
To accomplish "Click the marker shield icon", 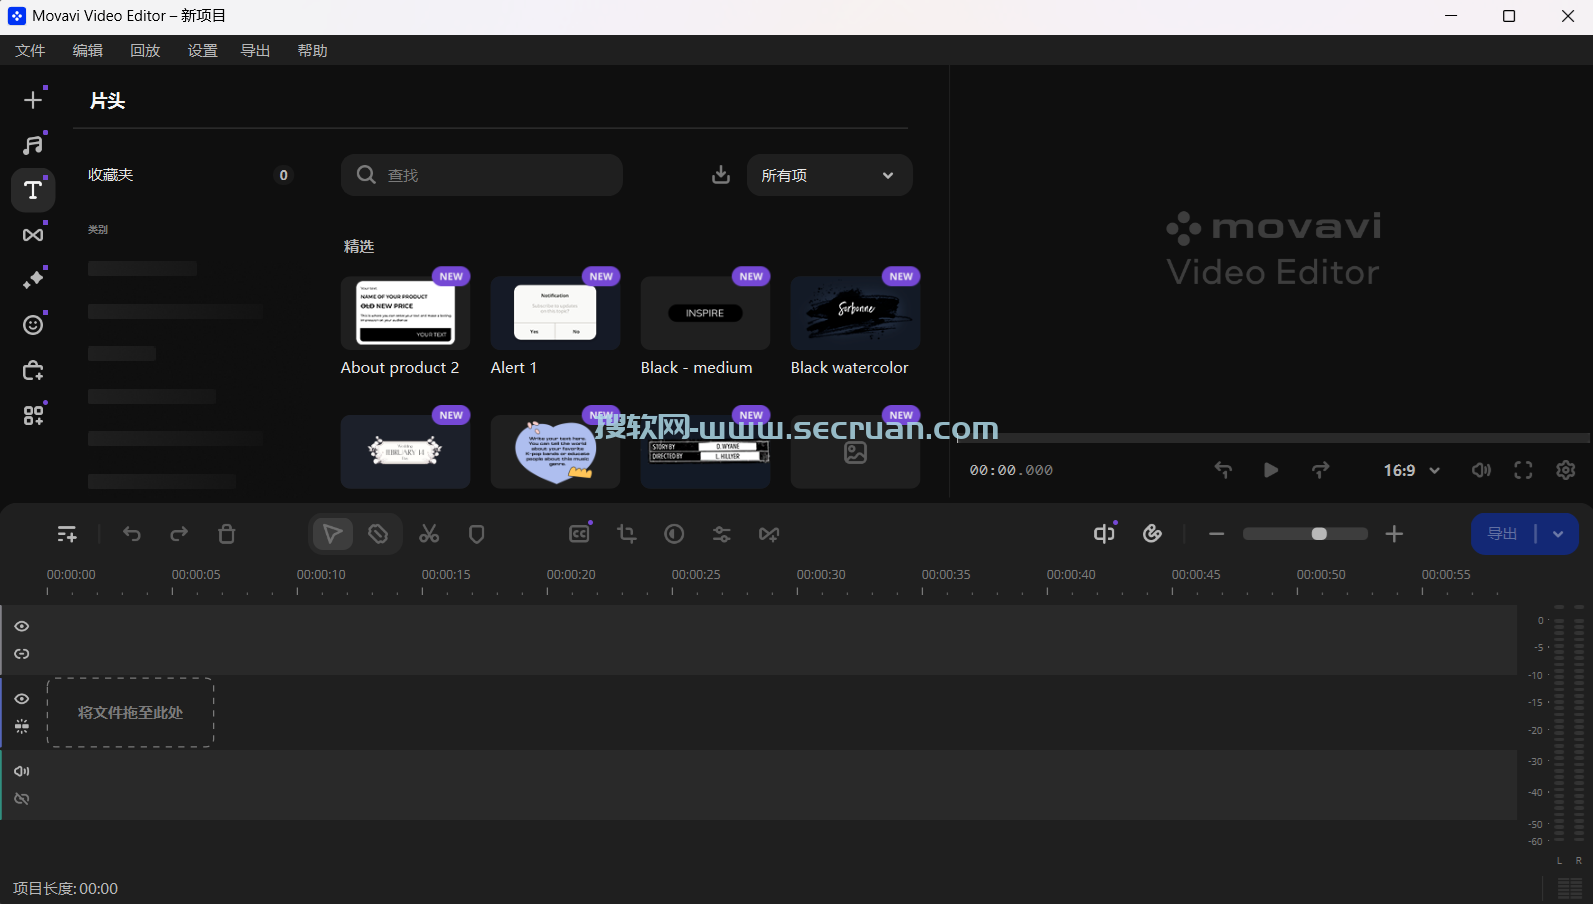I will click(x=477, y=534).
